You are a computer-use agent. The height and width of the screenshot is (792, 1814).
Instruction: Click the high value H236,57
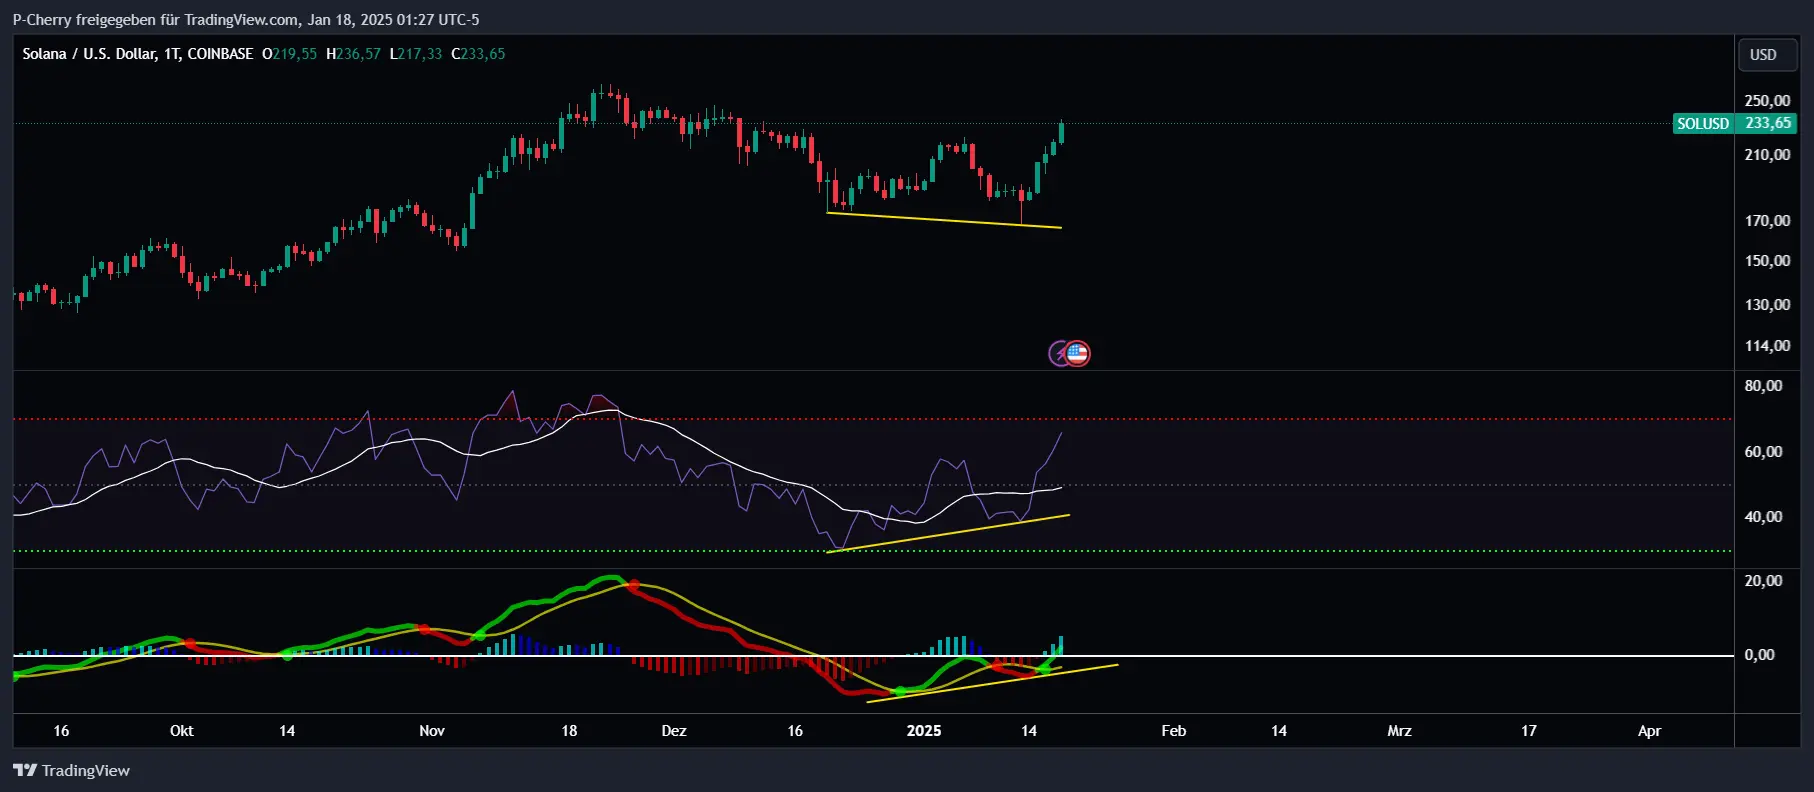[353, 54]
